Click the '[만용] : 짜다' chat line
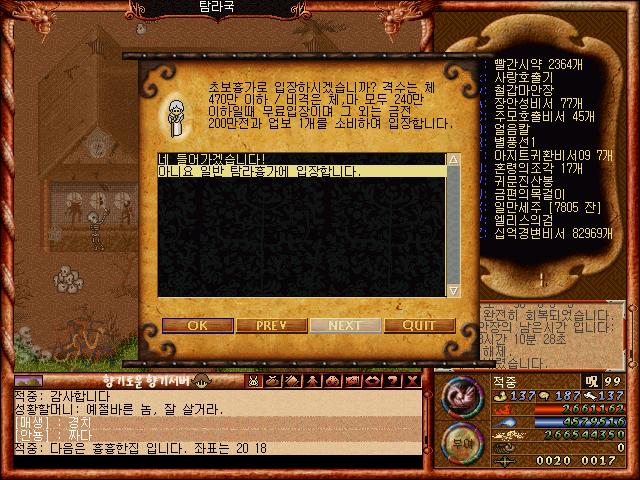Image resolution: width=640 pixels, height=480 pixels. pyautogui.click(x=53, y=435)
